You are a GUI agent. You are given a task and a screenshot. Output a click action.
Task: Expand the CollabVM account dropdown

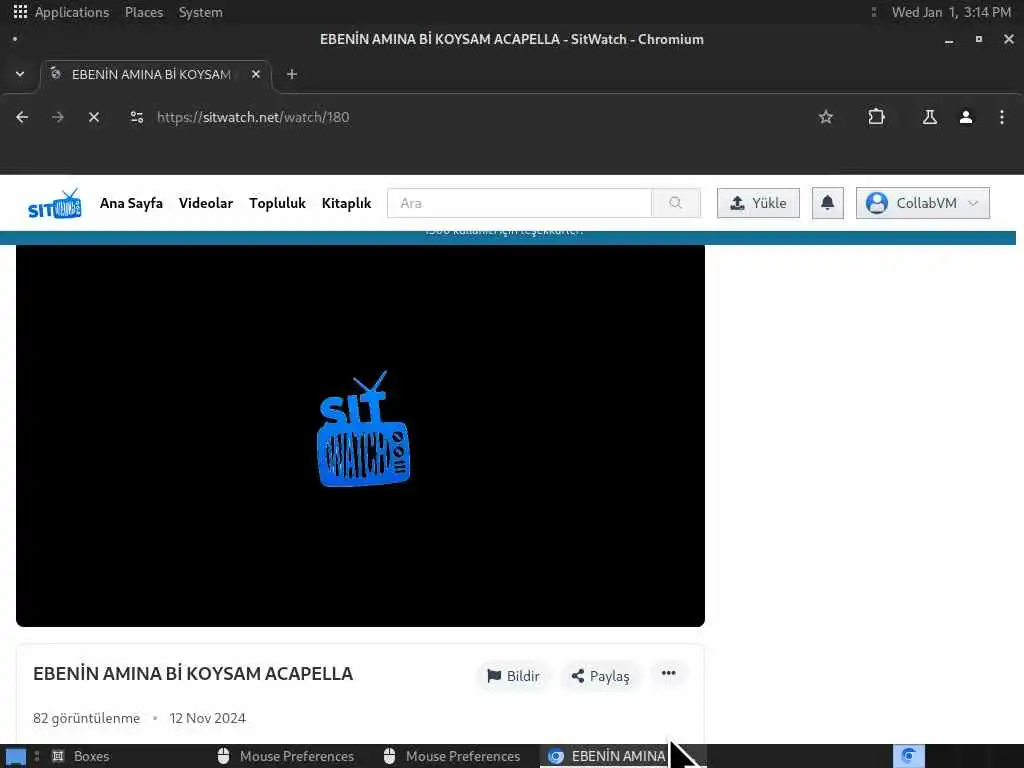tap(923, 203)
